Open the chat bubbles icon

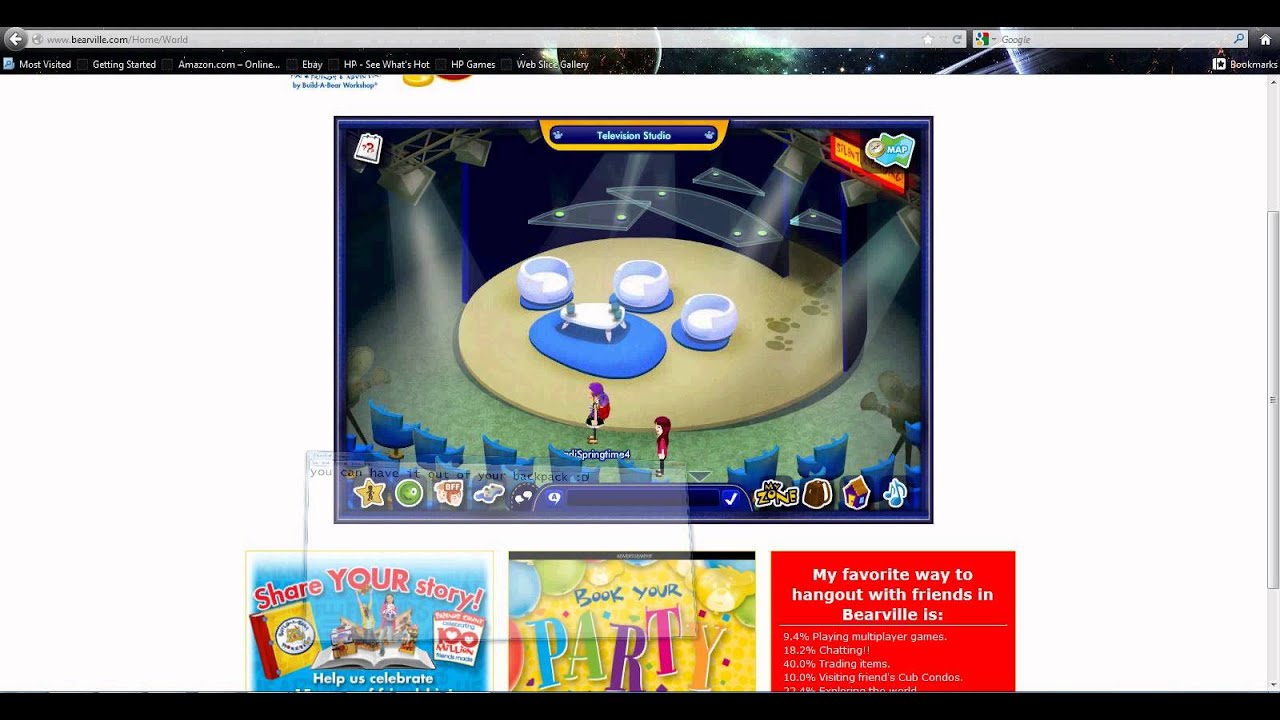pyautogui.click(x=522, y=496)
